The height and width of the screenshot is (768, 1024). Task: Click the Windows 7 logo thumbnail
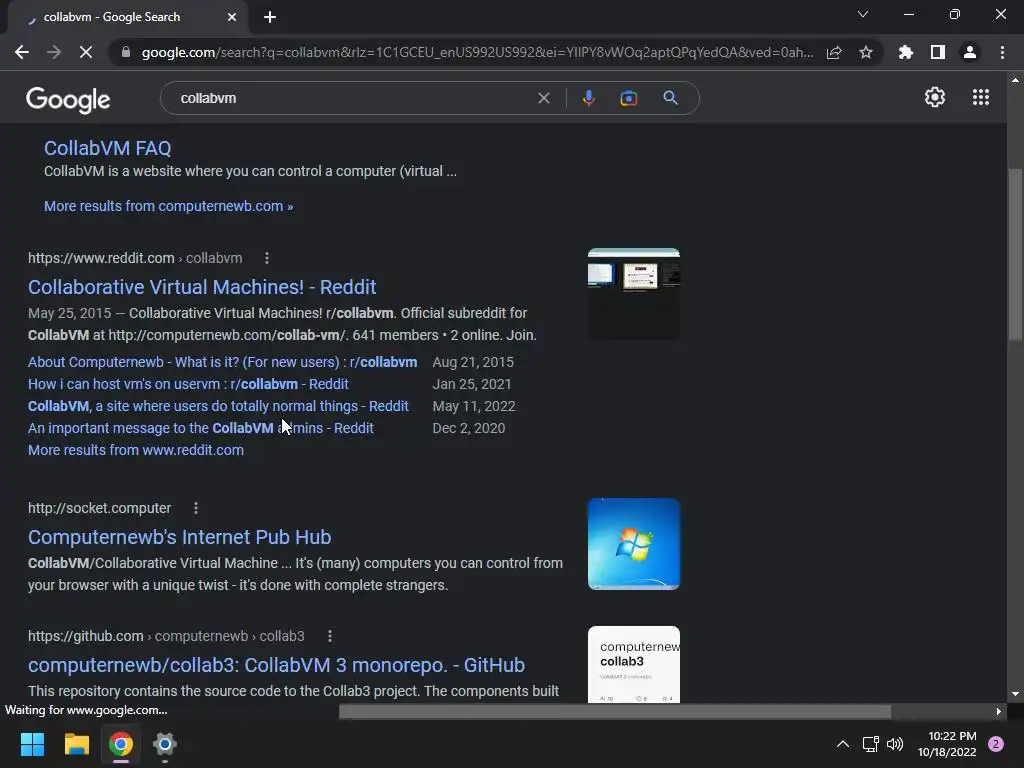(x=633, y=544)
